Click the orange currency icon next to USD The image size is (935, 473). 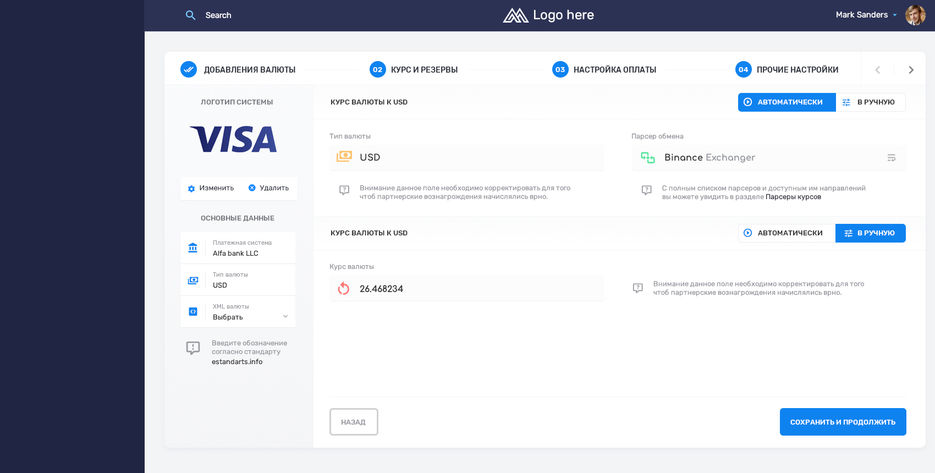click(344, 157)
